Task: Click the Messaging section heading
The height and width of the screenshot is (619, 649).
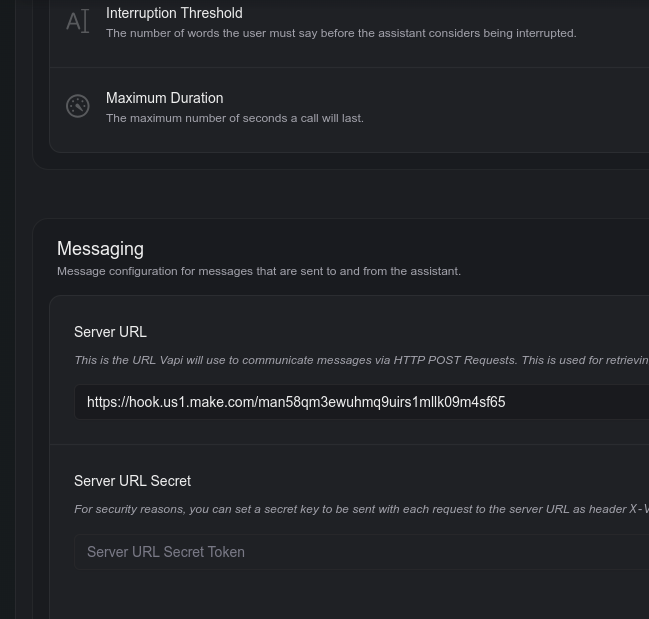Action: point(100,249)
